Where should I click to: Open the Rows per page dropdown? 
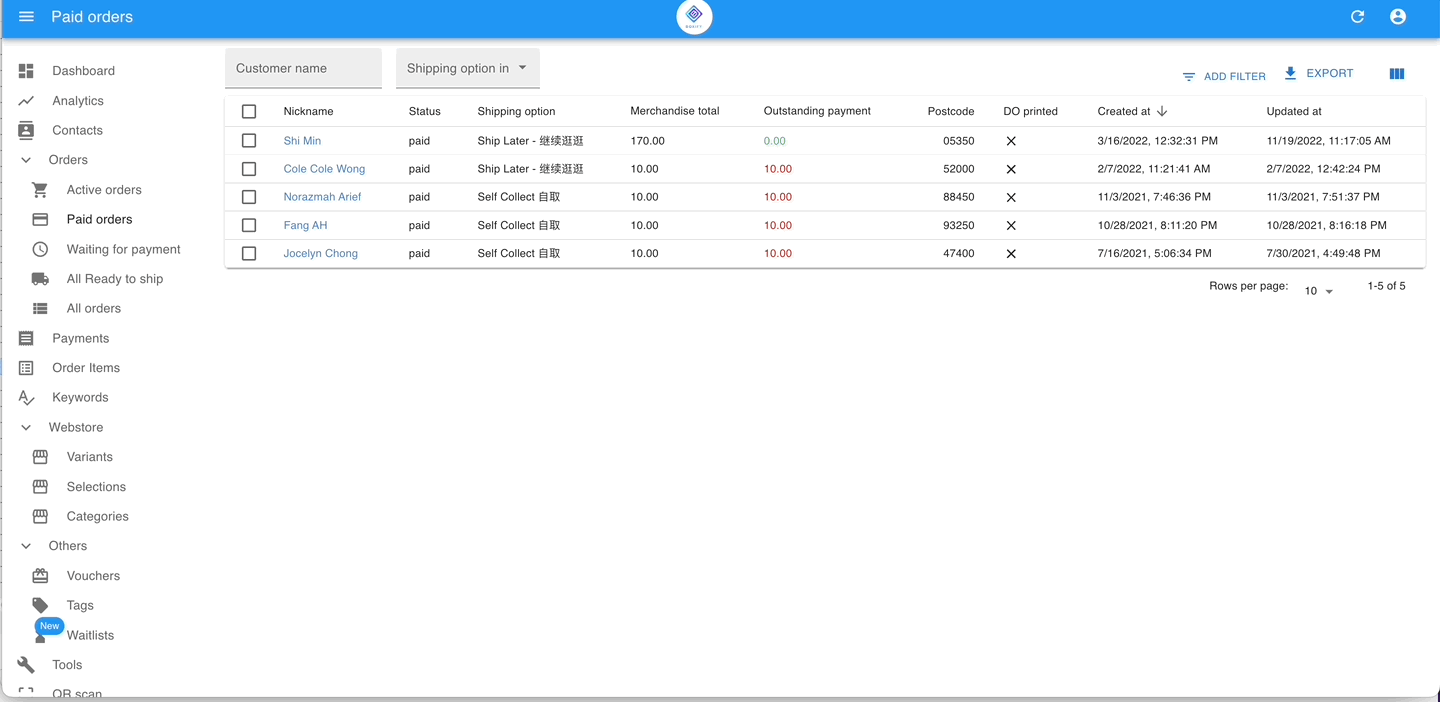(1318, 291)
